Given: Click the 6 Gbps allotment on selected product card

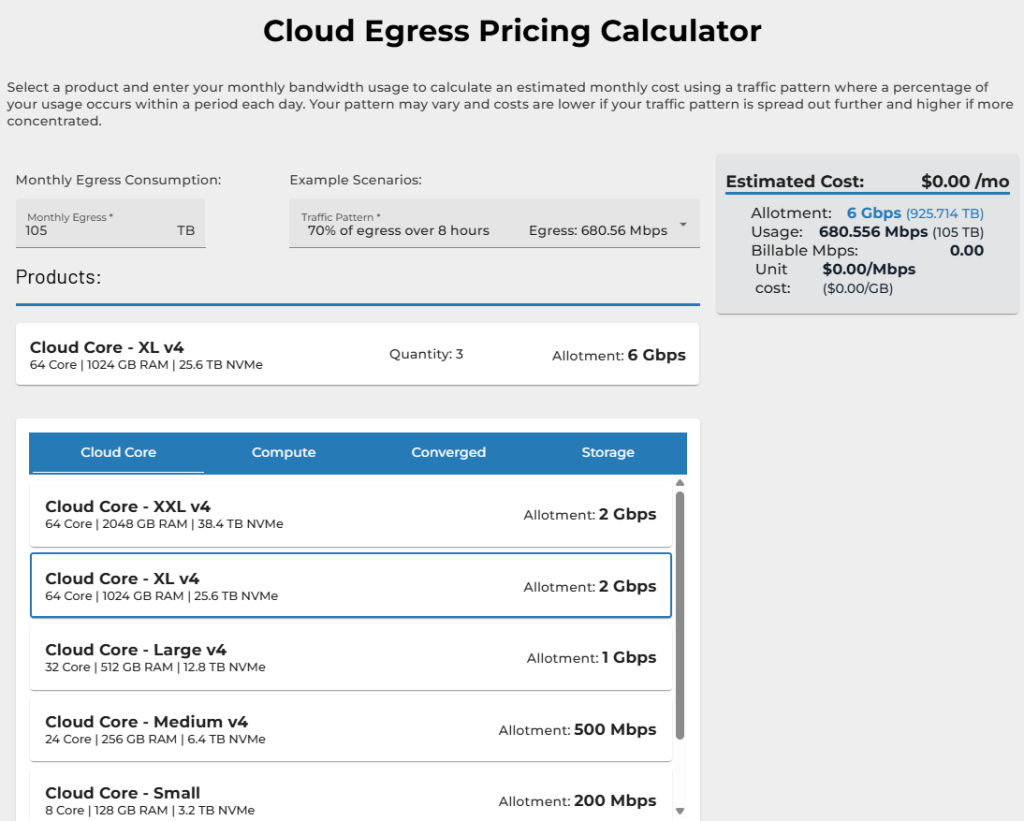Looking at the screenshot, I should point(656,355).
